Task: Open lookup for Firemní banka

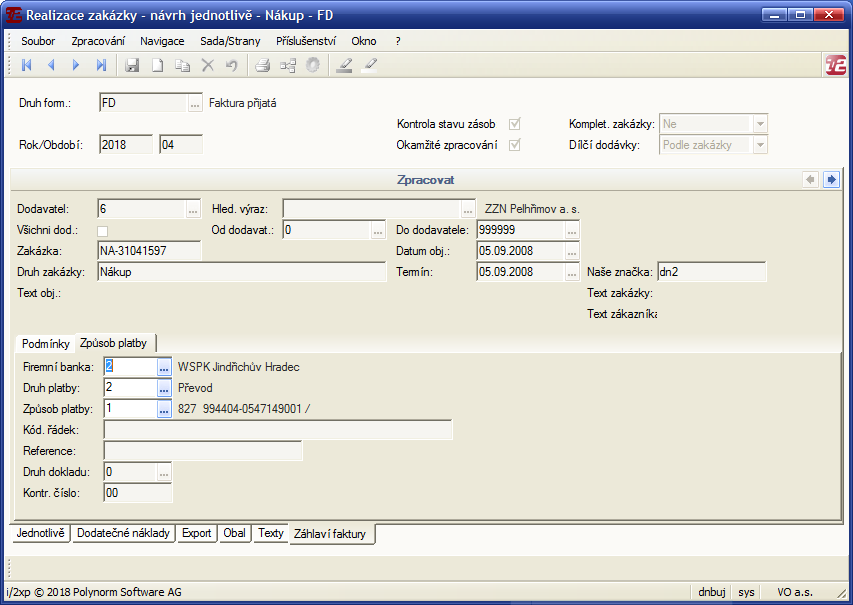Action: pos(164,367)
